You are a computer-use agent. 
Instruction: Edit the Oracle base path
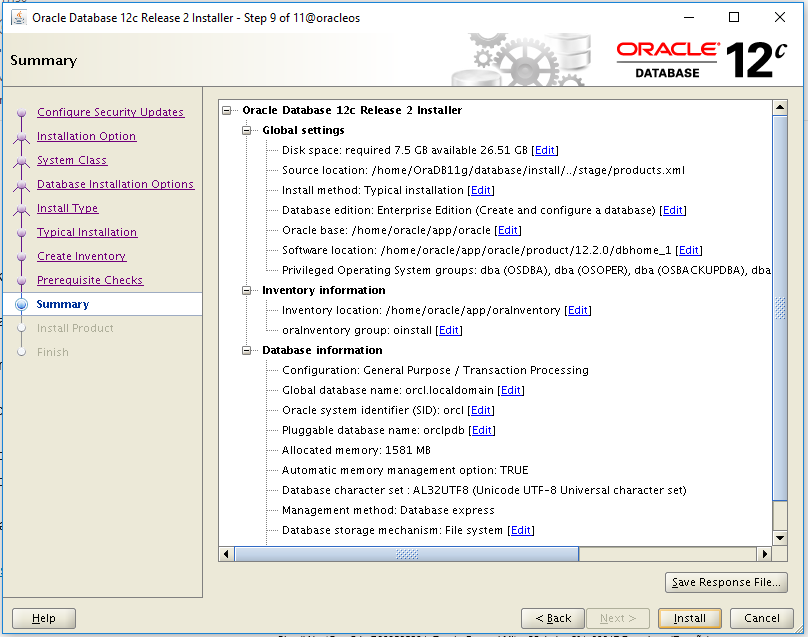pos(508,230)
